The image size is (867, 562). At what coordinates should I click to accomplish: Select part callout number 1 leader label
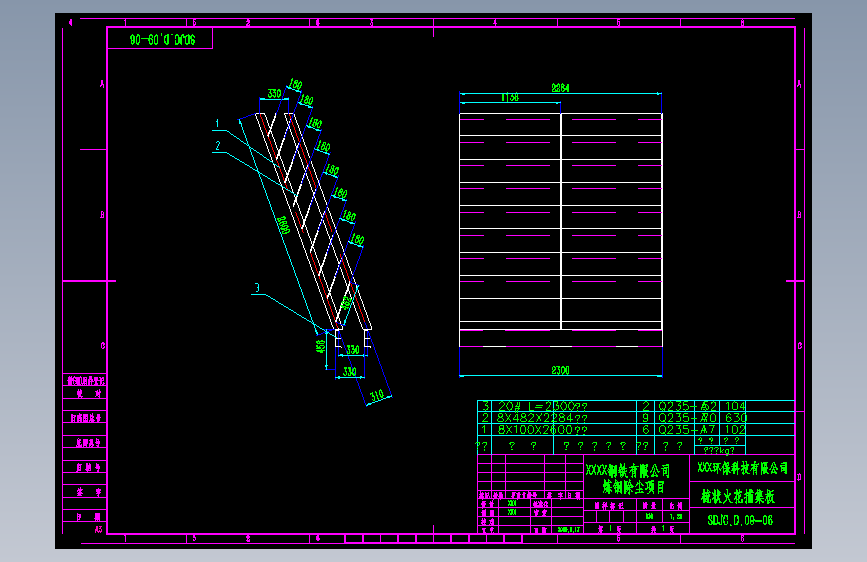[217, 123]
